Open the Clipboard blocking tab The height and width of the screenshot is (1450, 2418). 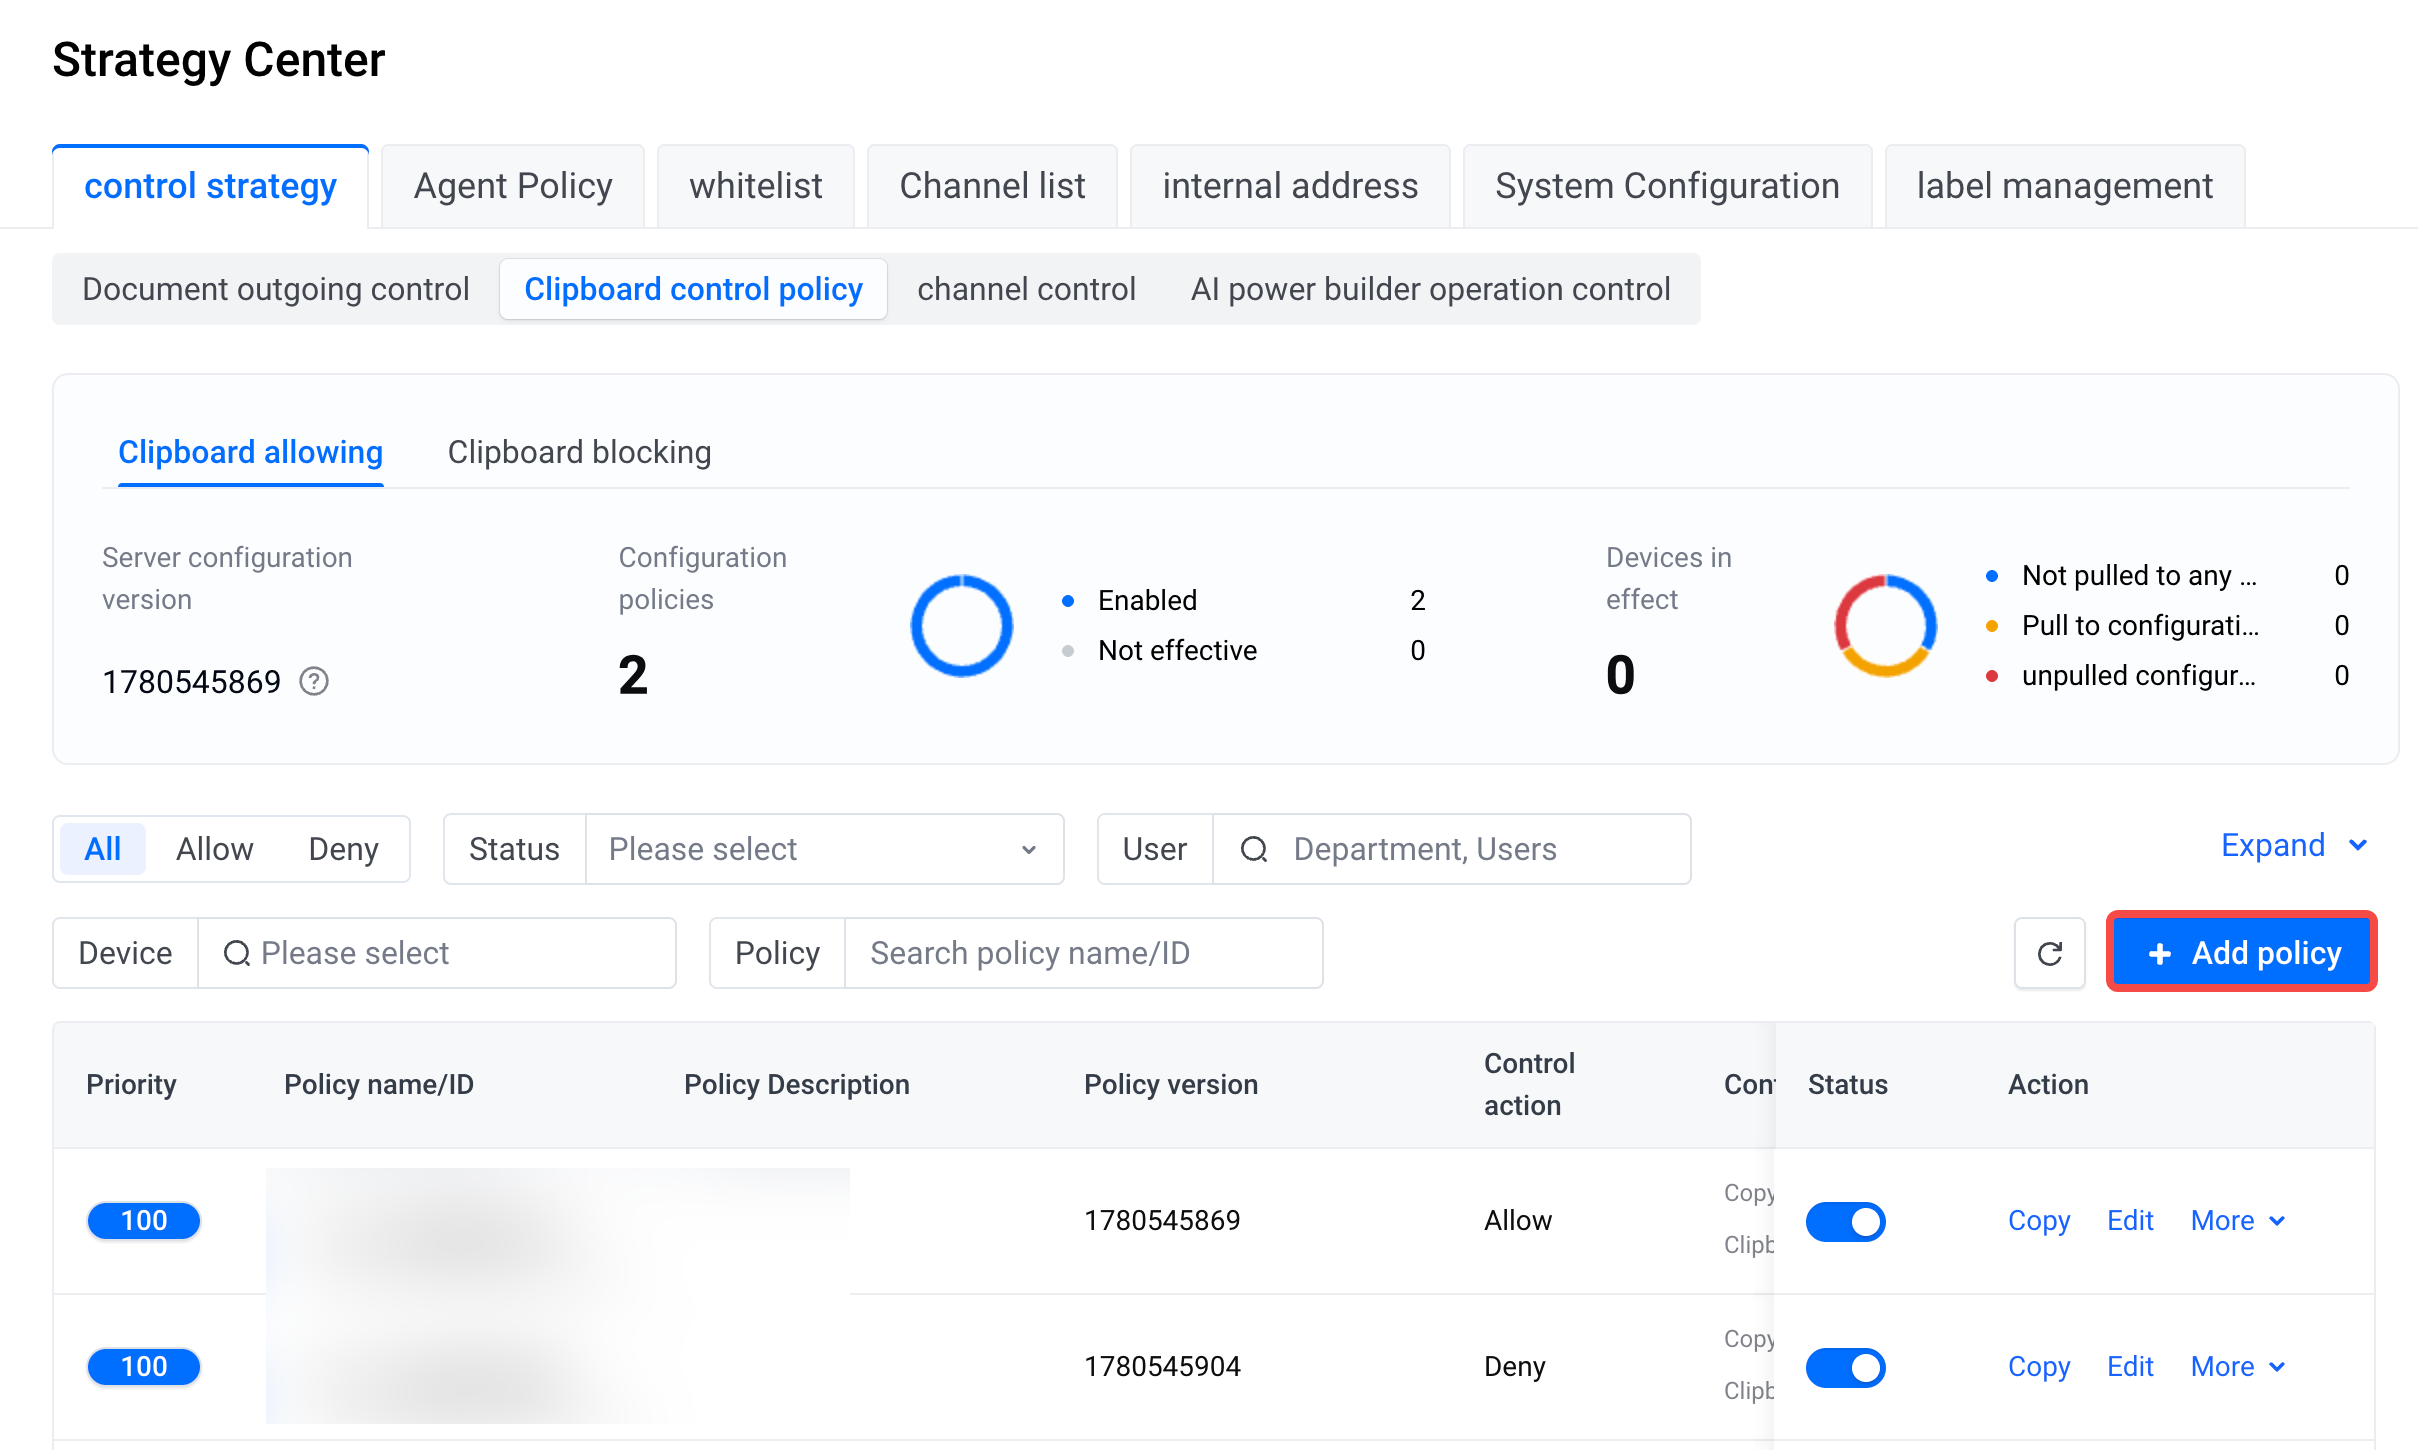pyautogui.click(x=579, y=452)
